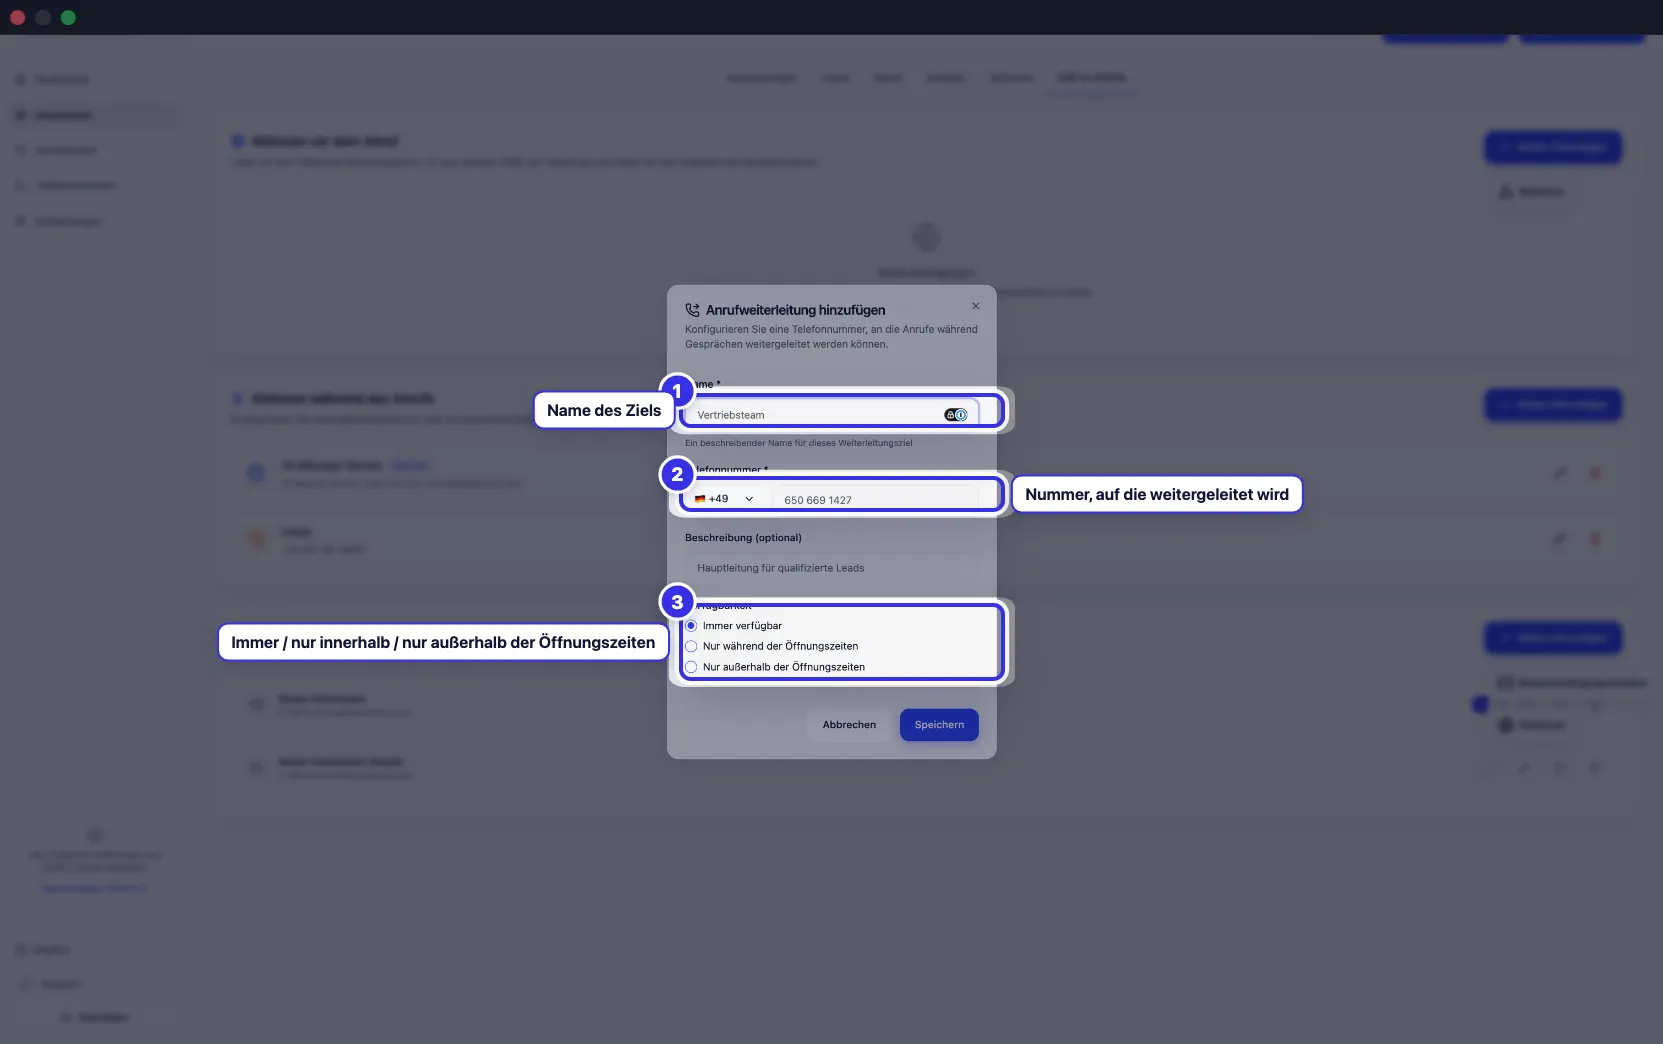This screenshot has width=1663, height=1044.
Task: Click the Beschreibung description input field
Action: point(832,568)
